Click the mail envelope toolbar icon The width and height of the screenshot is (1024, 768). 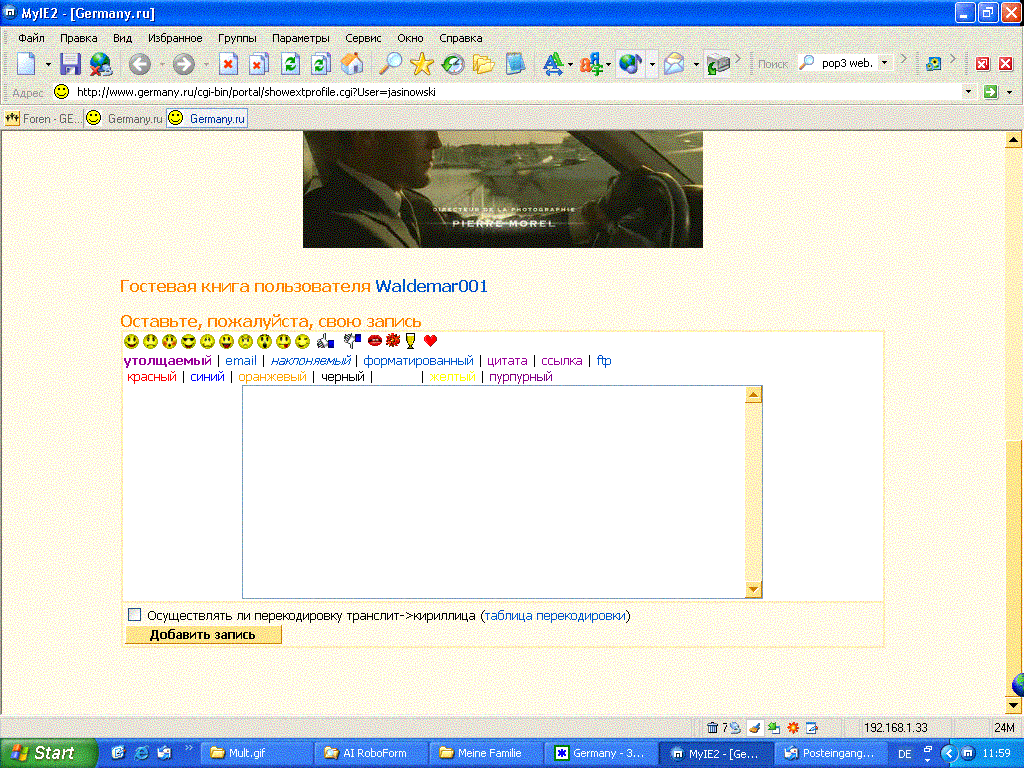pos(674,64)
